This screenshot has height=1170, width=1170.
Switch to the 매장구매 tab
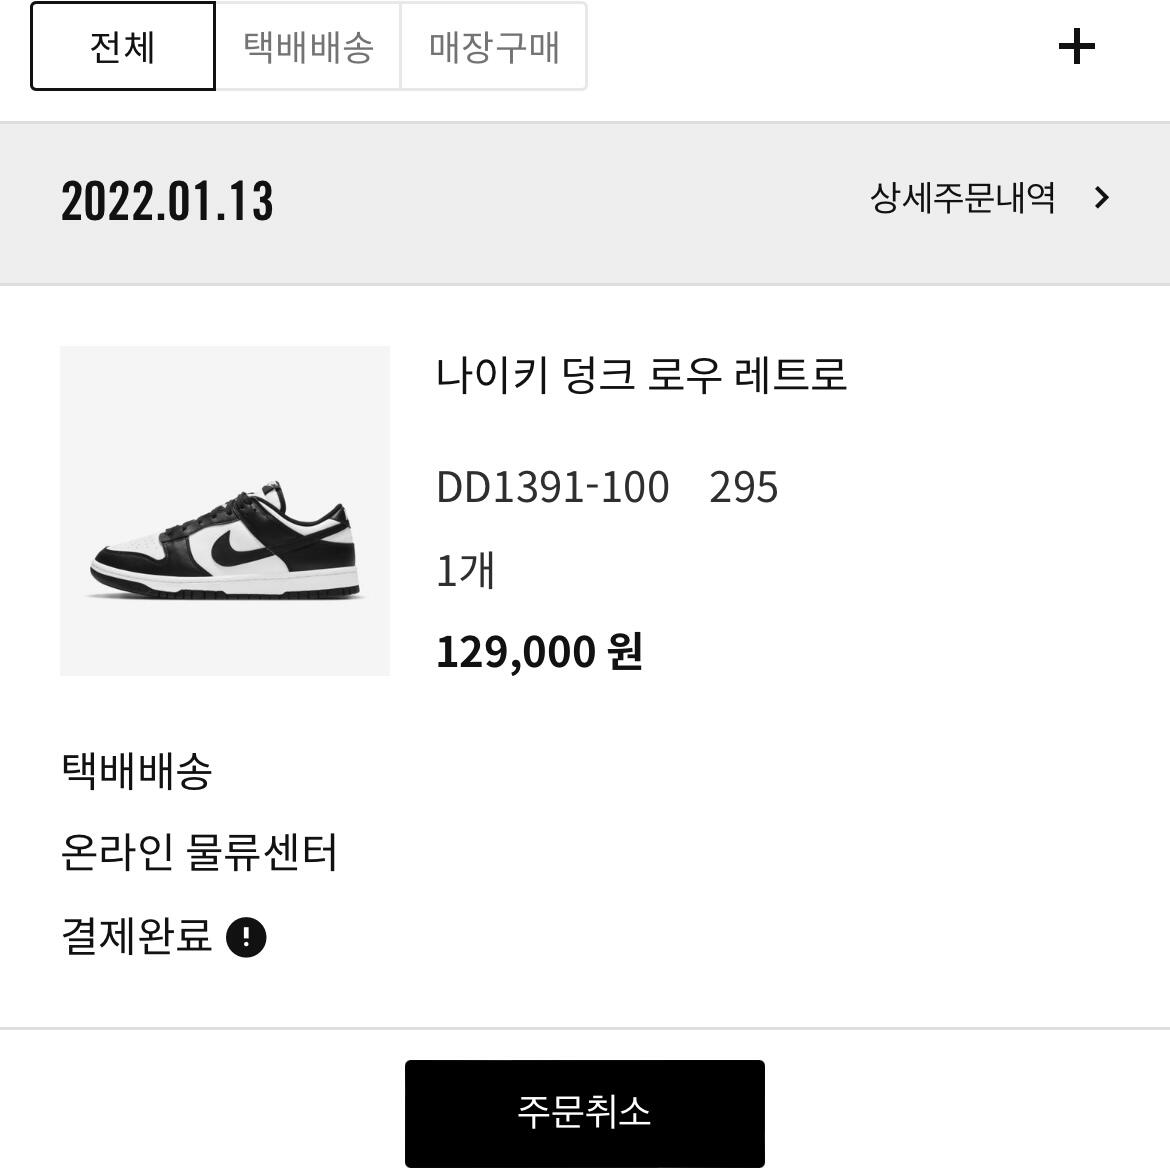pyautogui.click(x=494, y=46)
